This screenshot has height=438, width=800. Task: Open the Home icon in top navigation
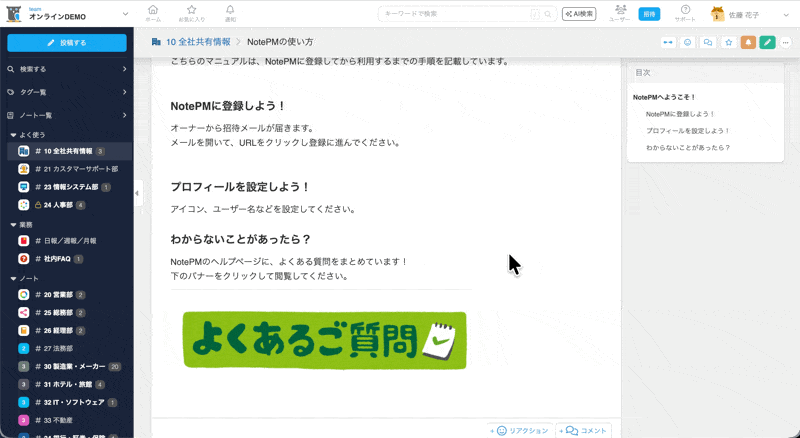coord(153,13)
